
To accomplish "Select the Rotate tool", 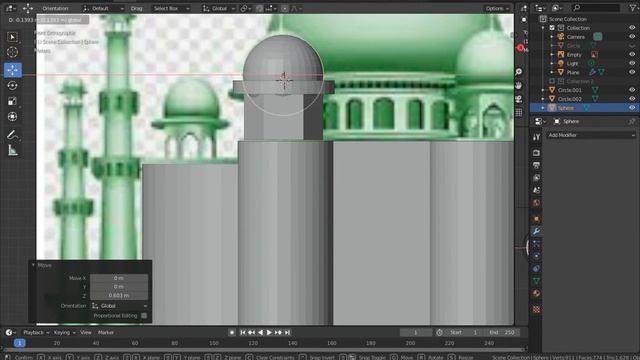I will point(13,85).
